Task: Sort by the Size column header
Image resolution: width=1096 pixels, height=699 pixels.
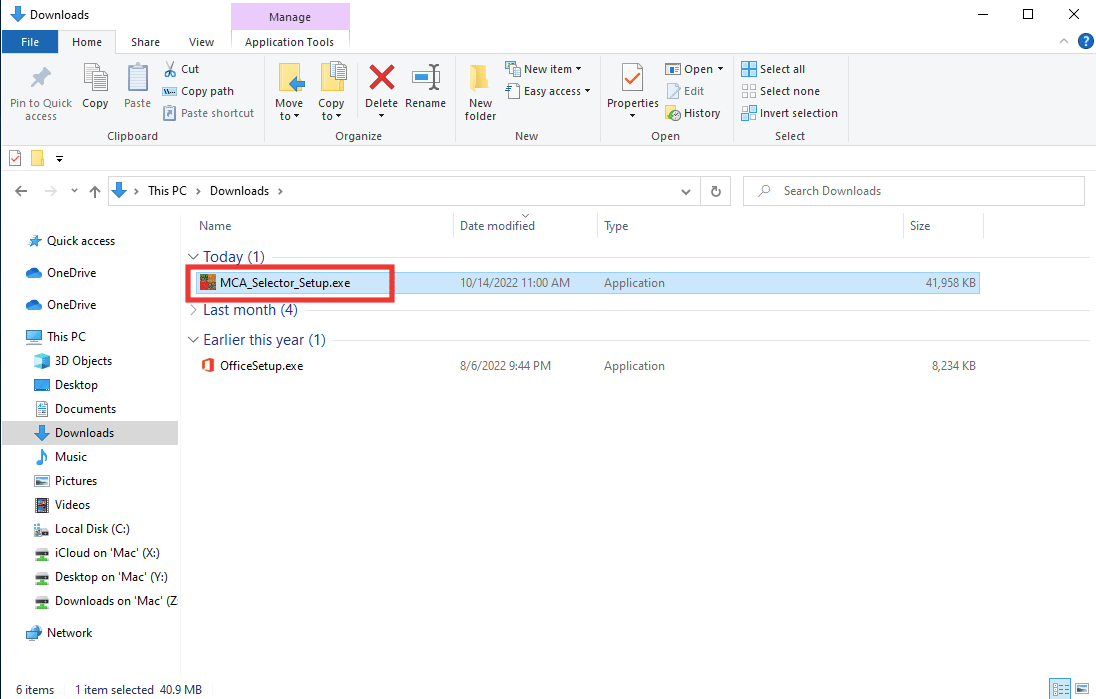Action: tap(920, 226)
